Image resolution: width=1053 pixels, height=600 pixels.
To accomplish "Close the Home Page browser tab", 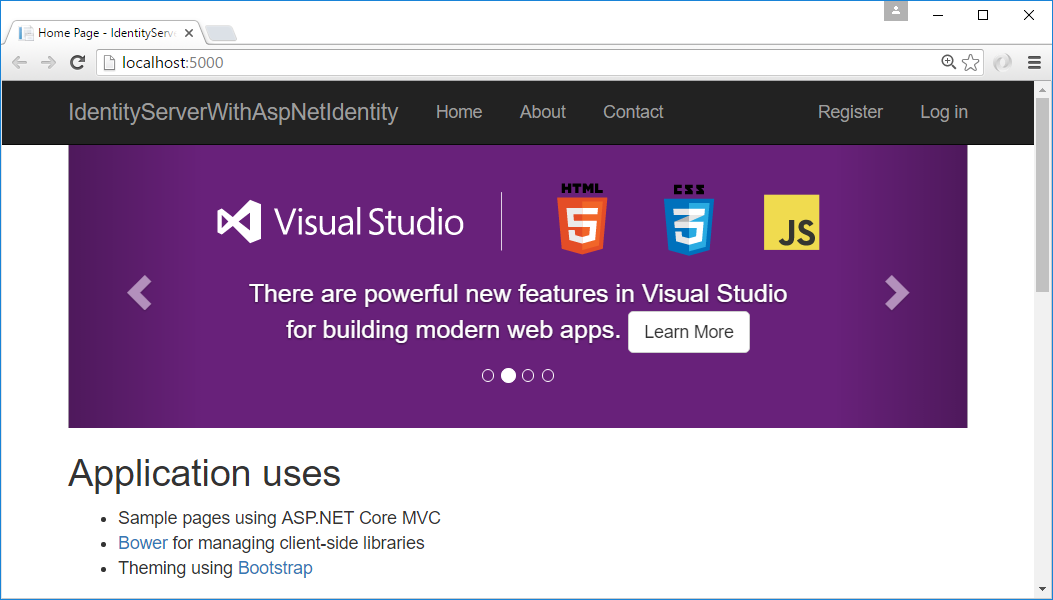I will coord(189,33).
